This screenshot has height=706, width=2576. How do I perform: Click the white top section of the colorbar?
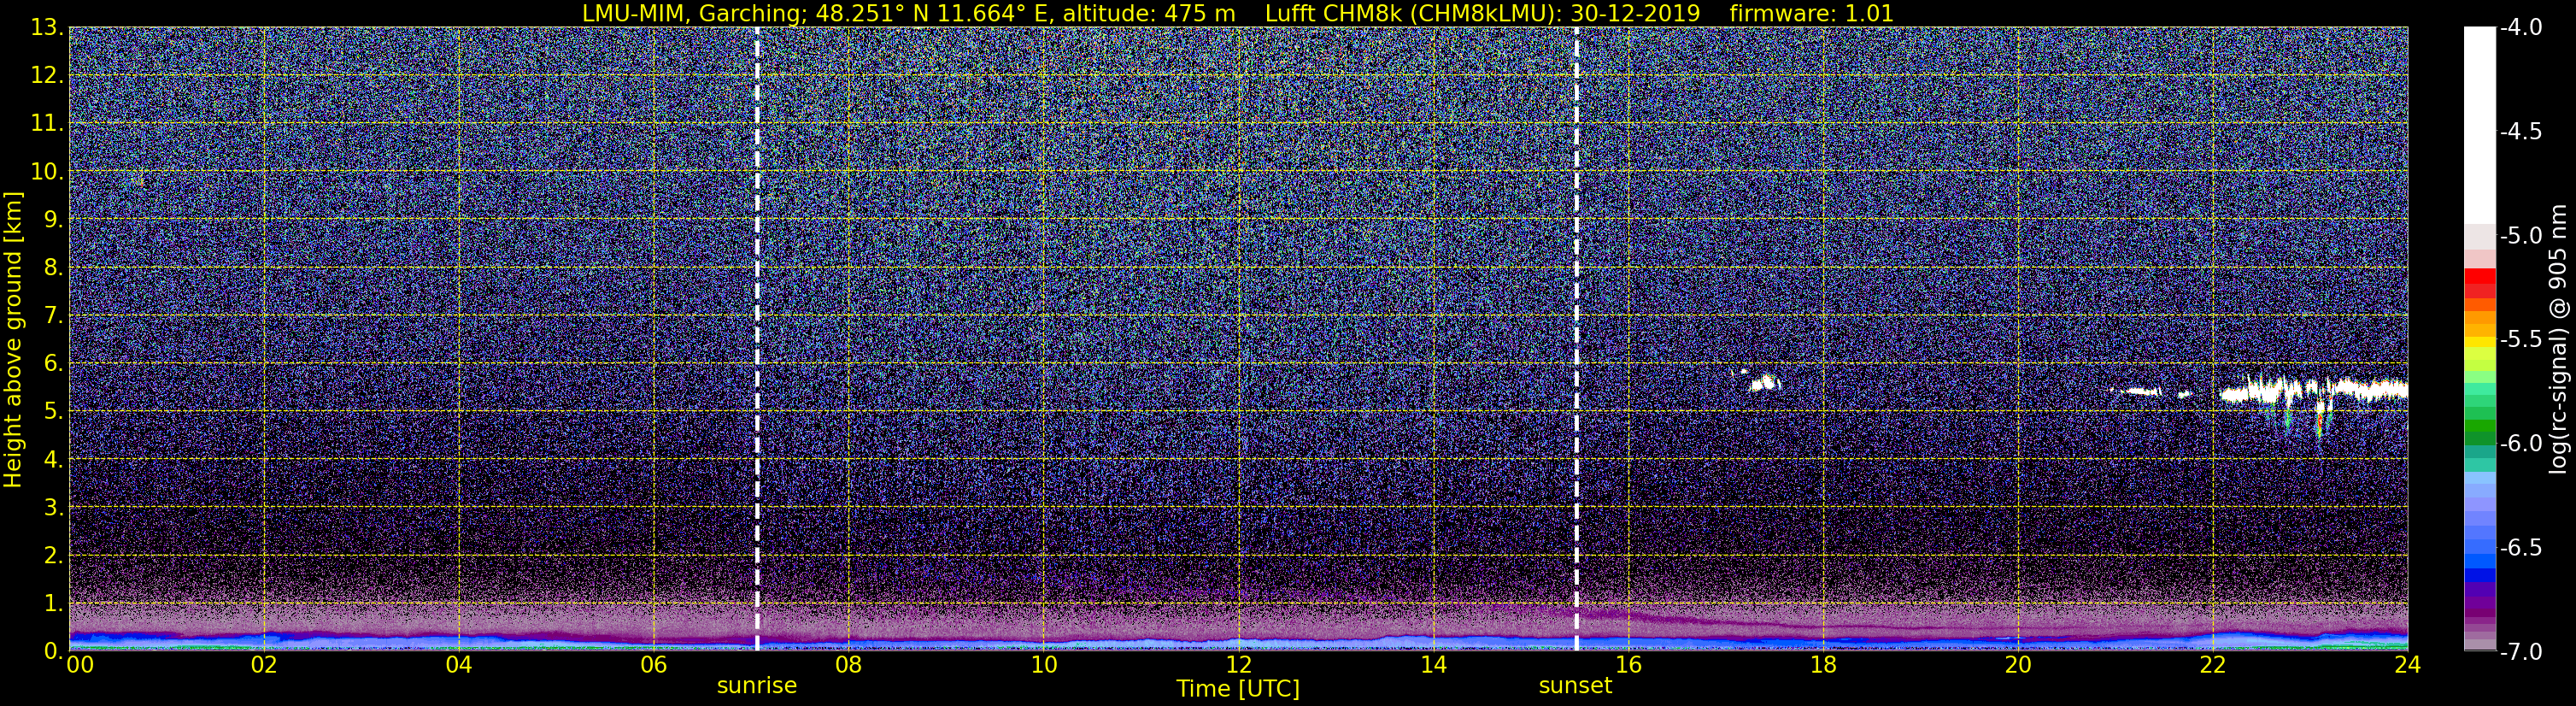click(x=2479, y=120)
